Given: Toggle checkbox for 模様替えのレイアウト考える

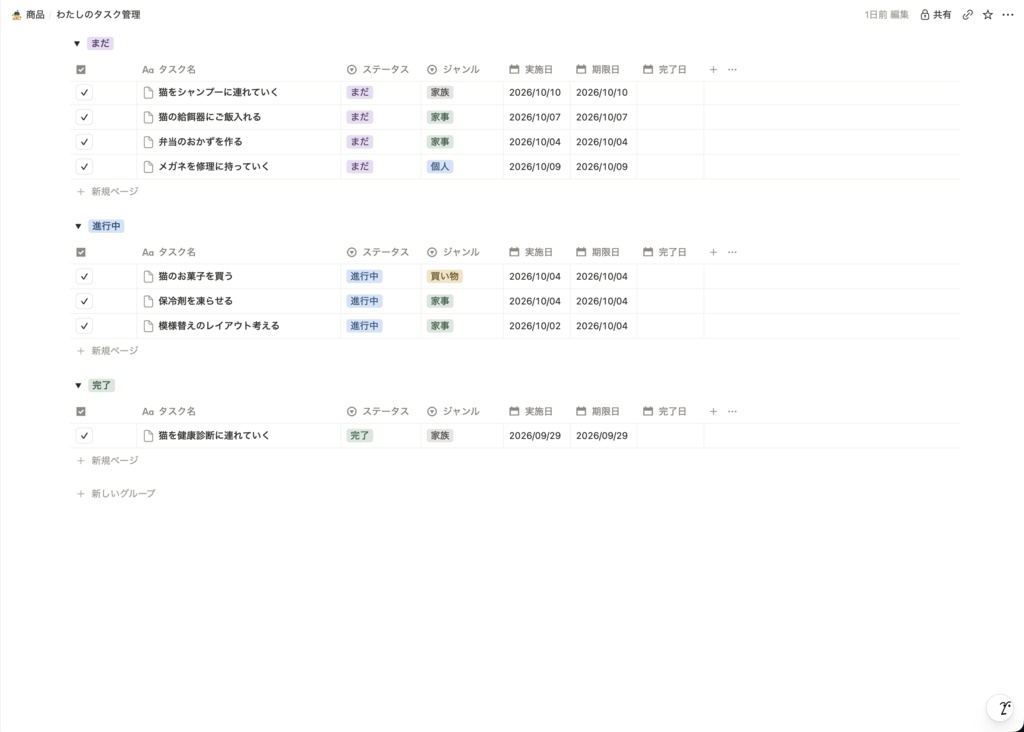Looking at the screenshot, I should (84, 326).
